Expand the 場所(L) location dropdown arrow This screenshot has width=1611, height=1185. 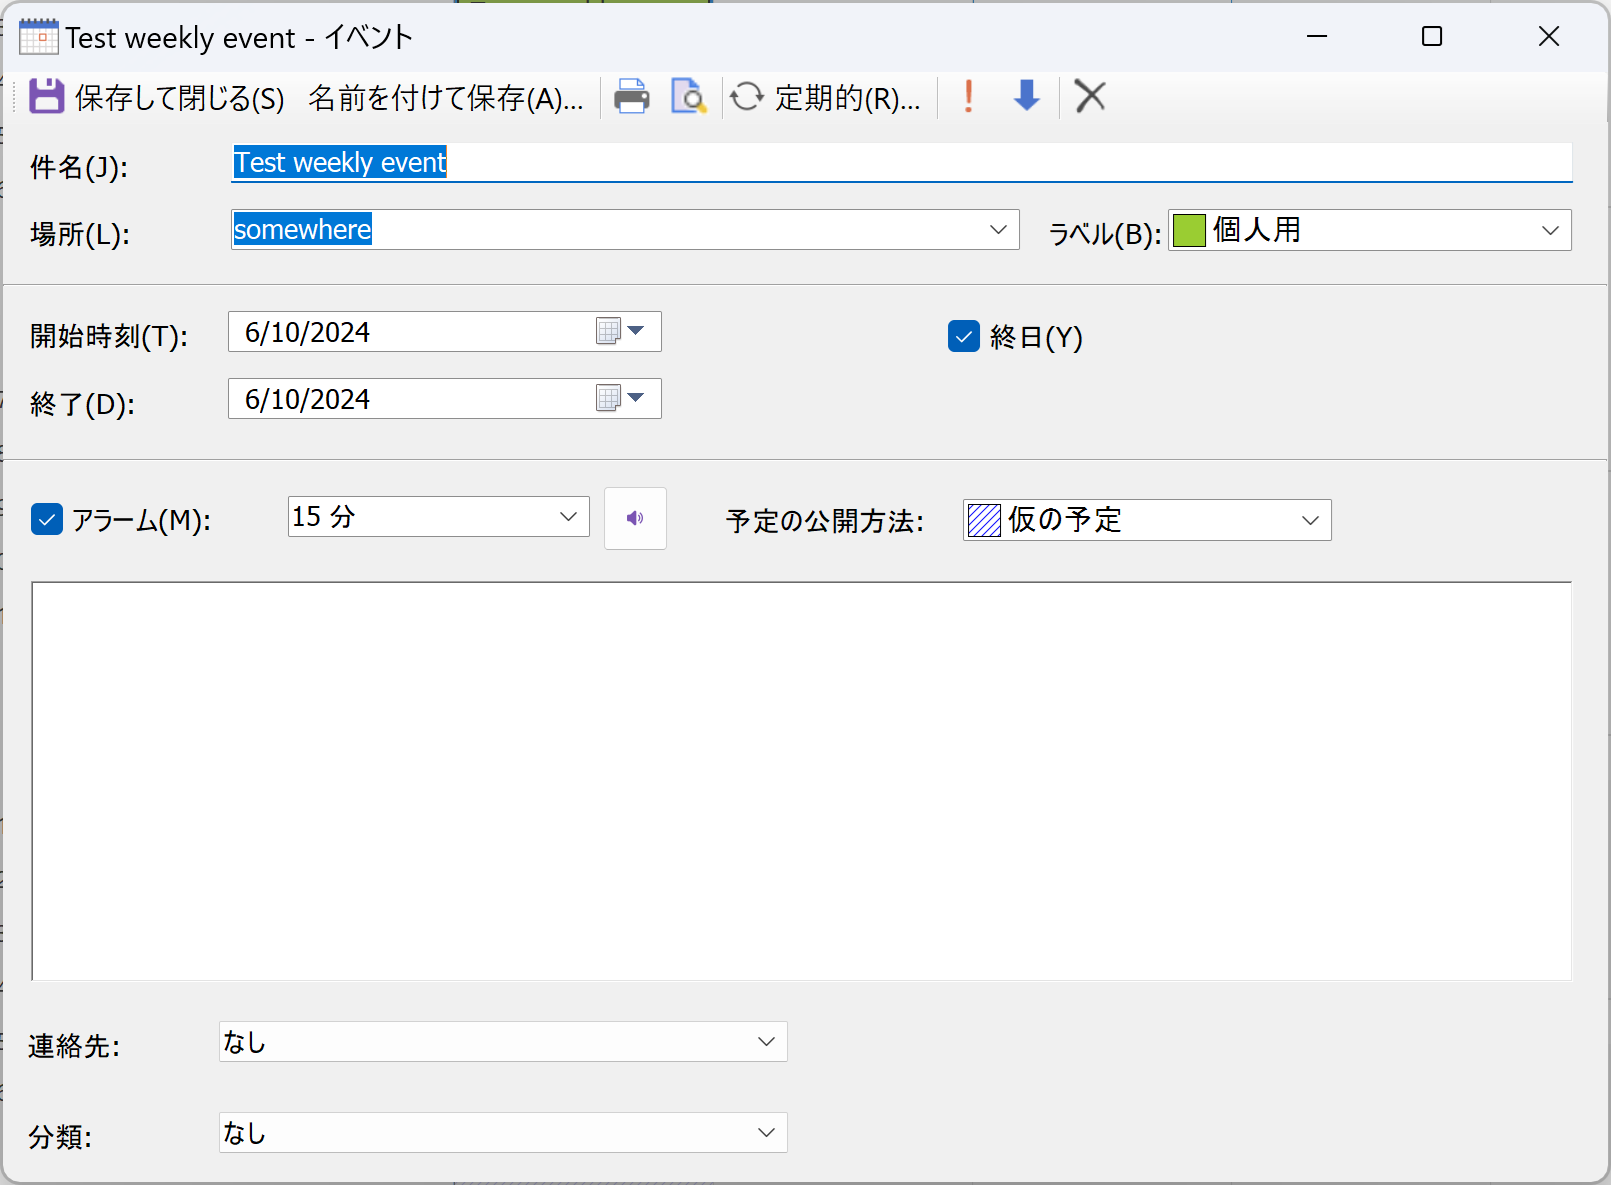point(998,230)
